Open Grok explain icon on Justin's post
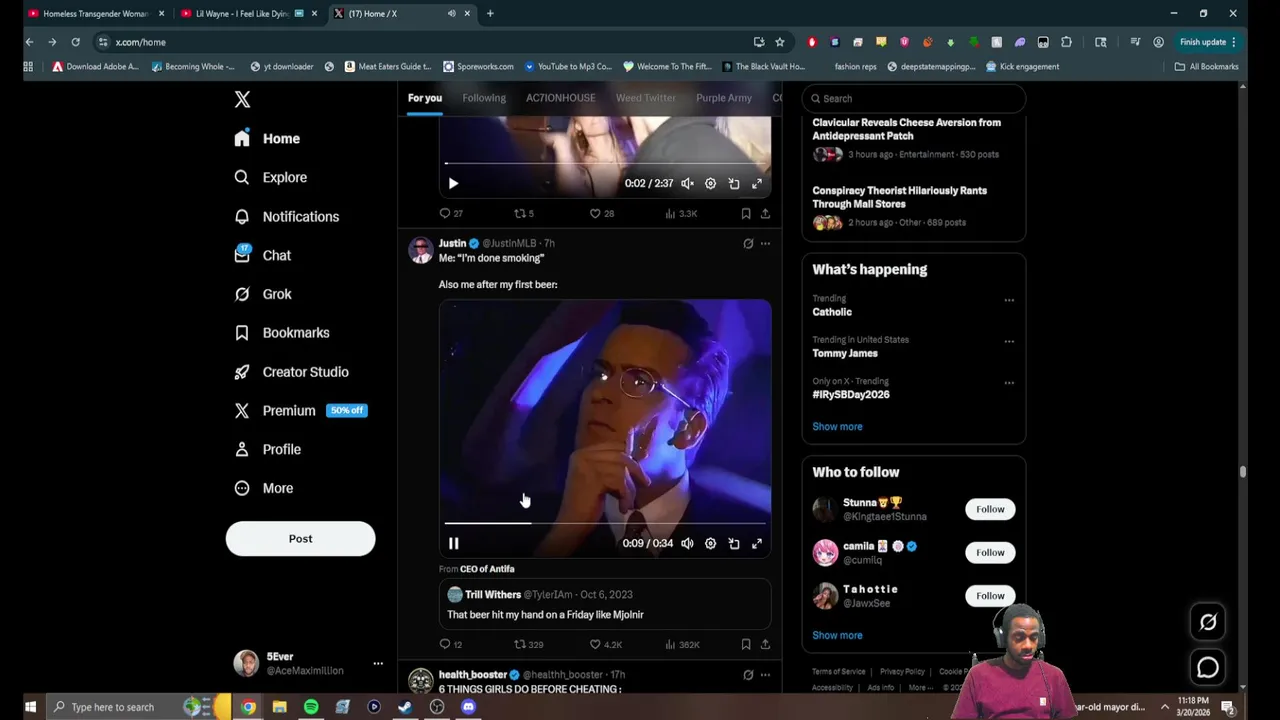Screen dimensions: 1280x720 (748, 243)
